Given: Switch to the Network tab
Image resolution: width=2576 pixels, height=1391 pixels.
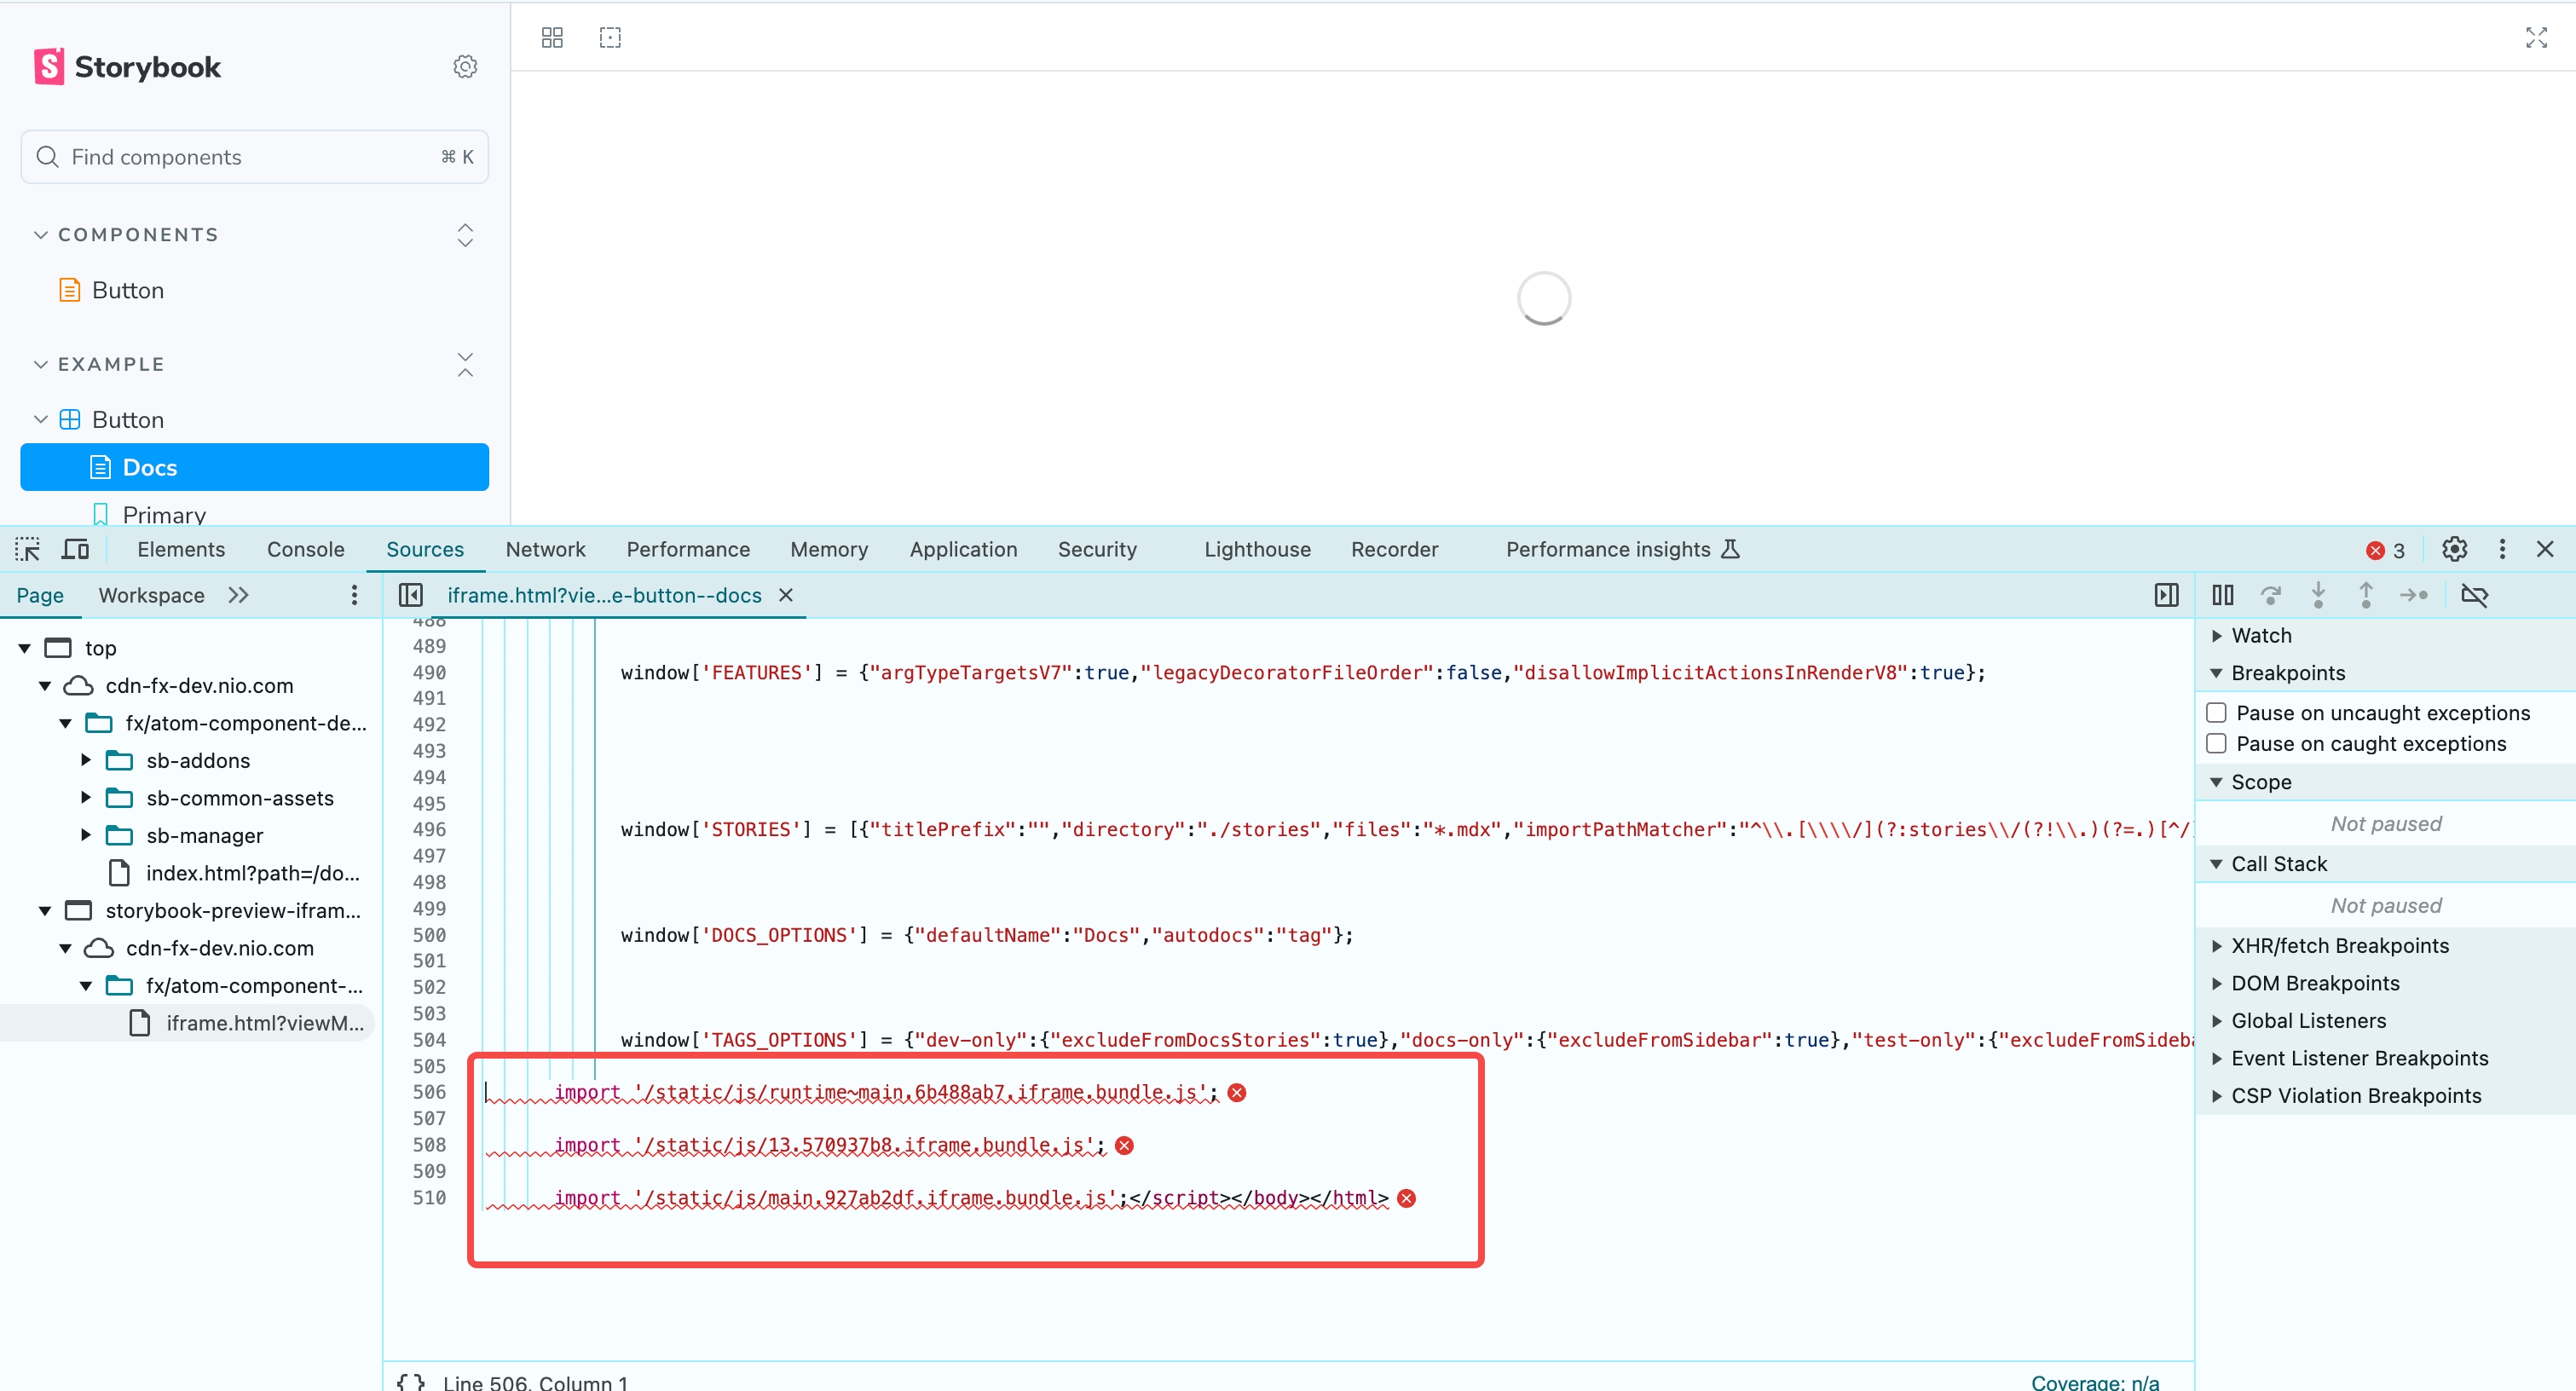Looking at the screenshot, I should coord(545,549).
